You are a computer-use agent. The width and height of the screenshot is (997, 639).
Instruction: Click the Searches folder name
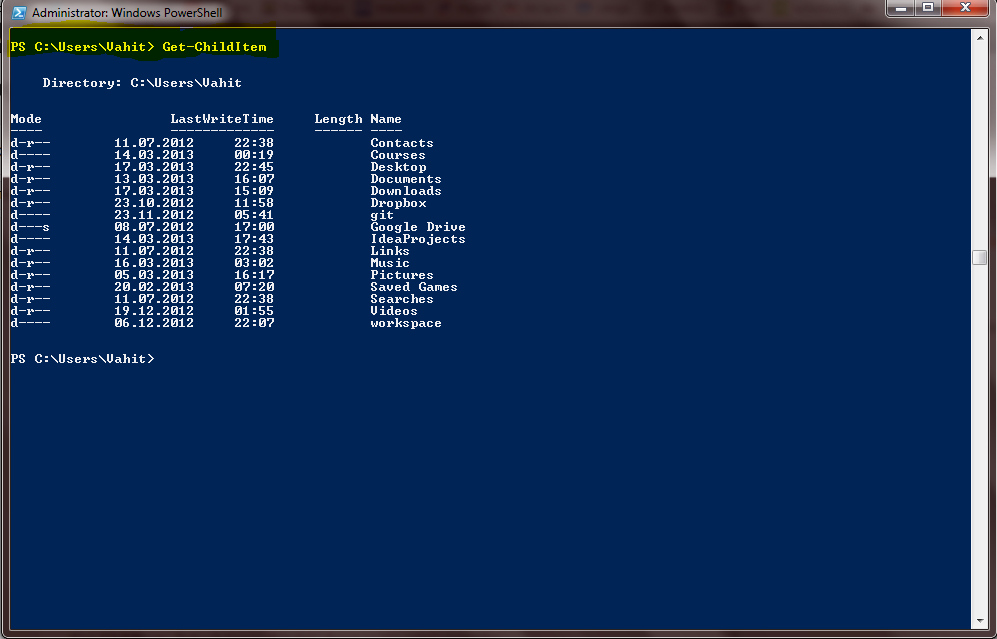(x=402, y=299)
